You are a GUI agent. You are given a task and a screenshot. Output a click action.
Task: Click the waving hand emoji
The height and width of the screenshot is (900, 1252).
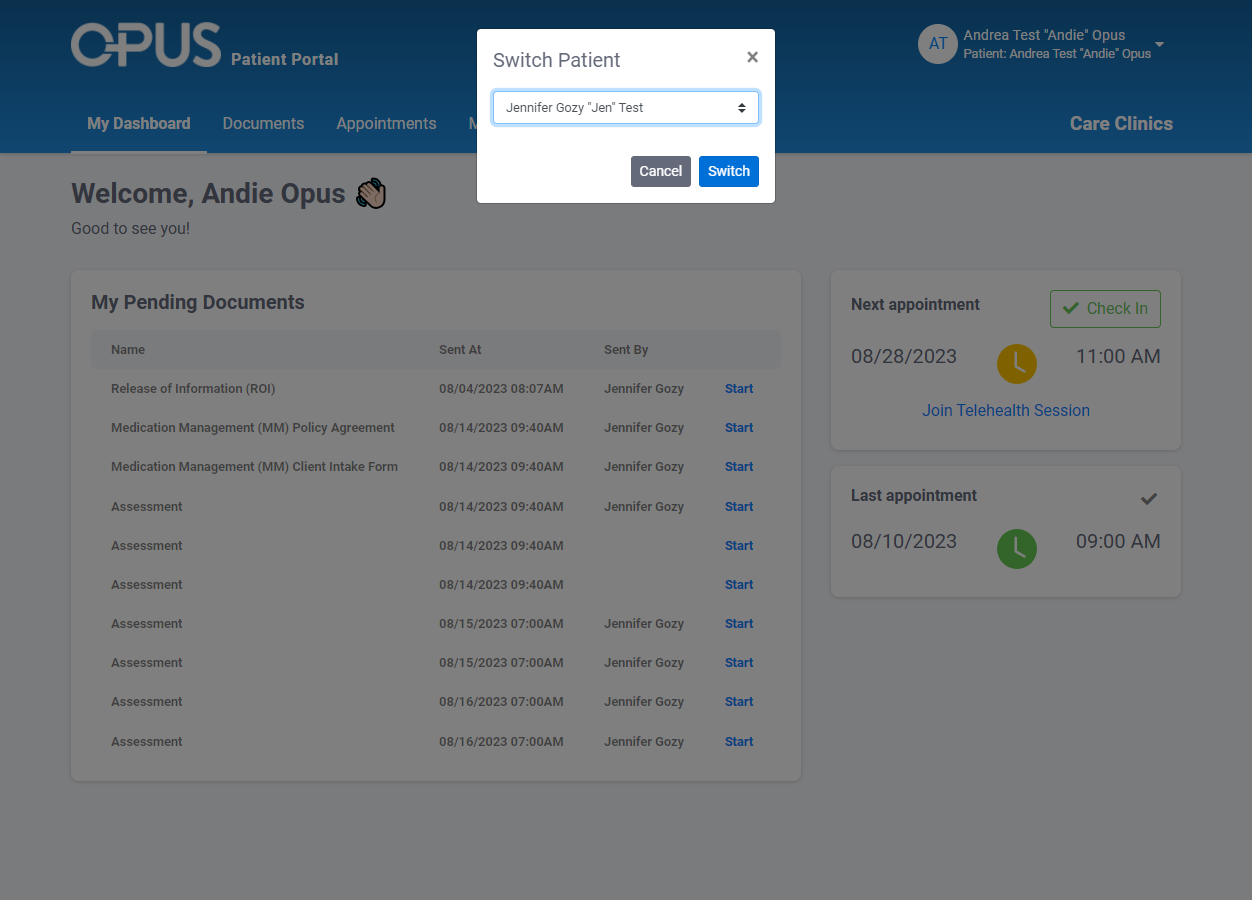pos(371,194)
